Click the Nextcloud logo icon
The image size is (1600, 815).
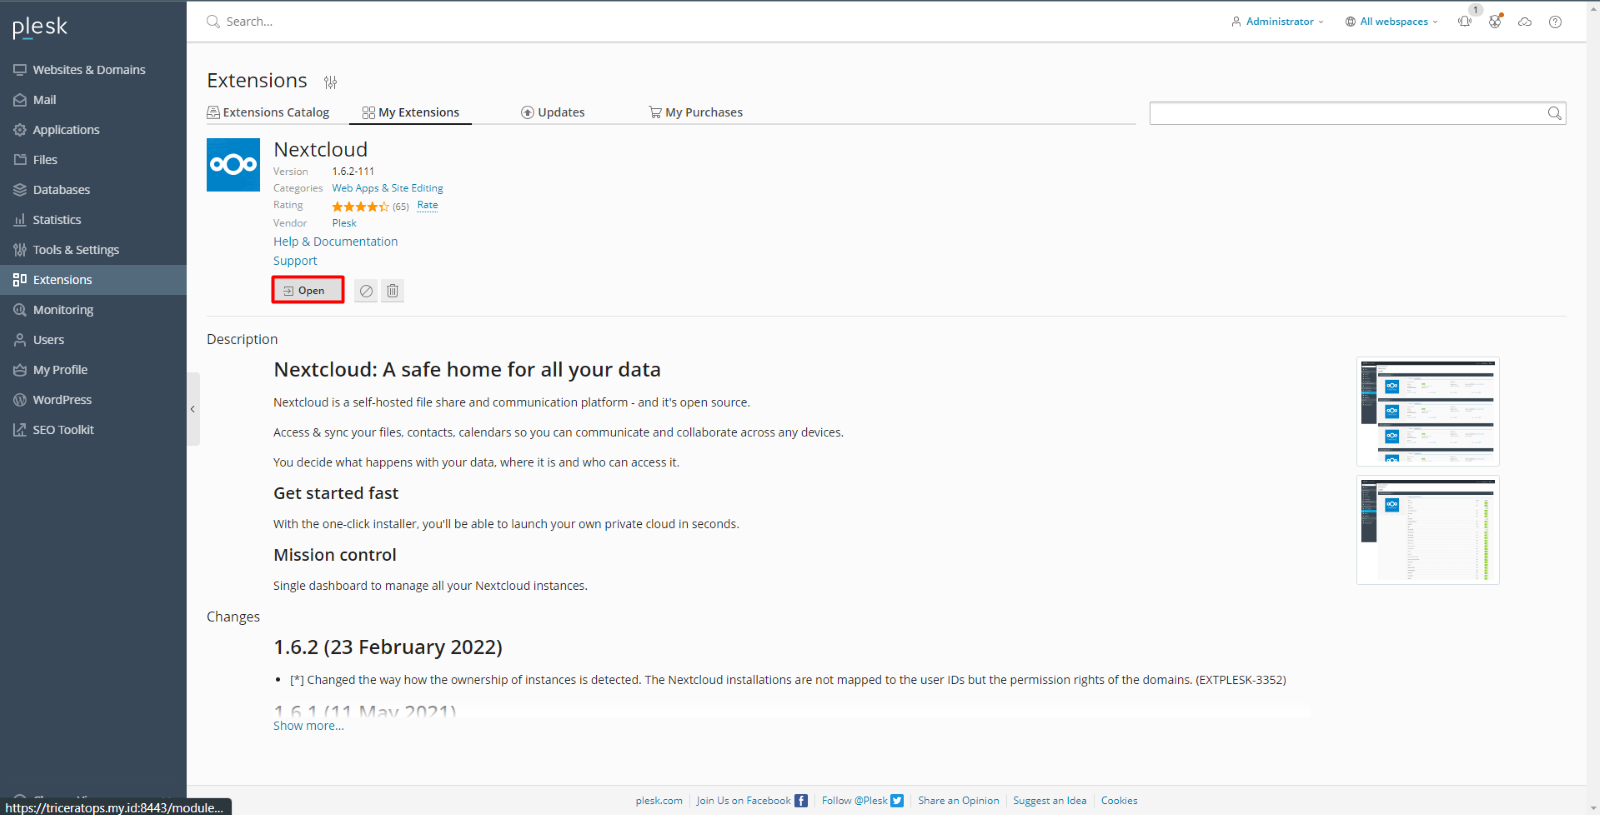(x=233, y=165)
